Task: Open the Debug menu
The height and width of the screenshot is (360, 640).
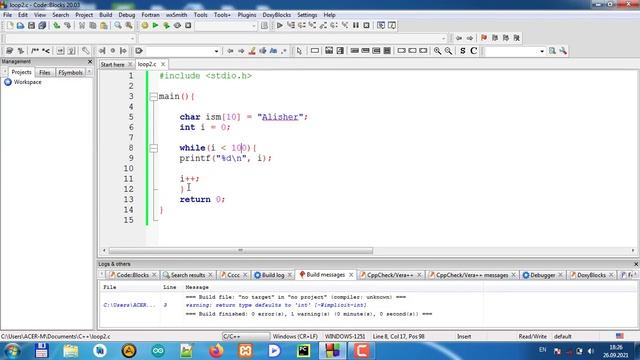Action: [127, 15]
